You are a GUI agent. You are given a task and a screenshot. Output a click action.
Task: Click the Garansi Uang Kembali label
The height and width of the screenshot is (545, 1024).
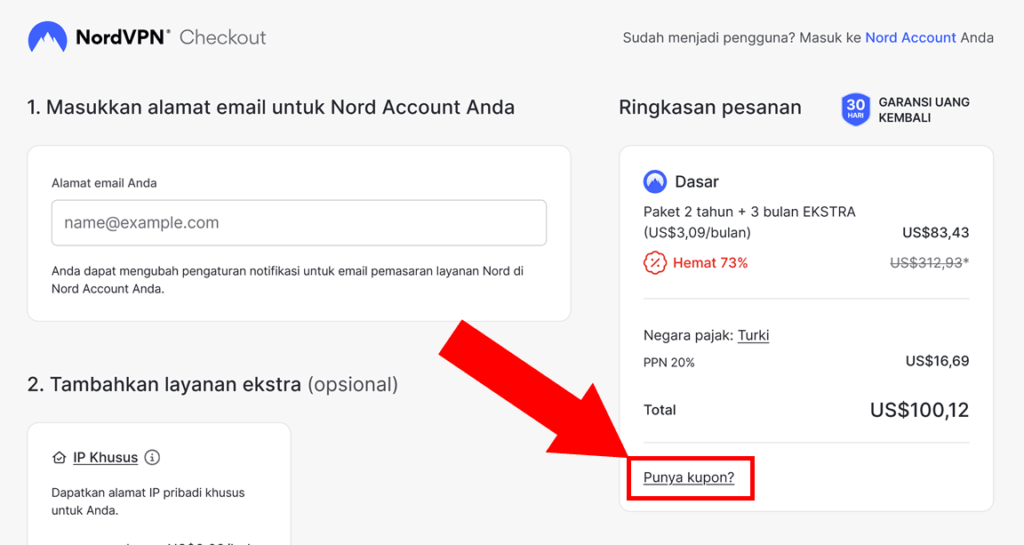(923, 110)
